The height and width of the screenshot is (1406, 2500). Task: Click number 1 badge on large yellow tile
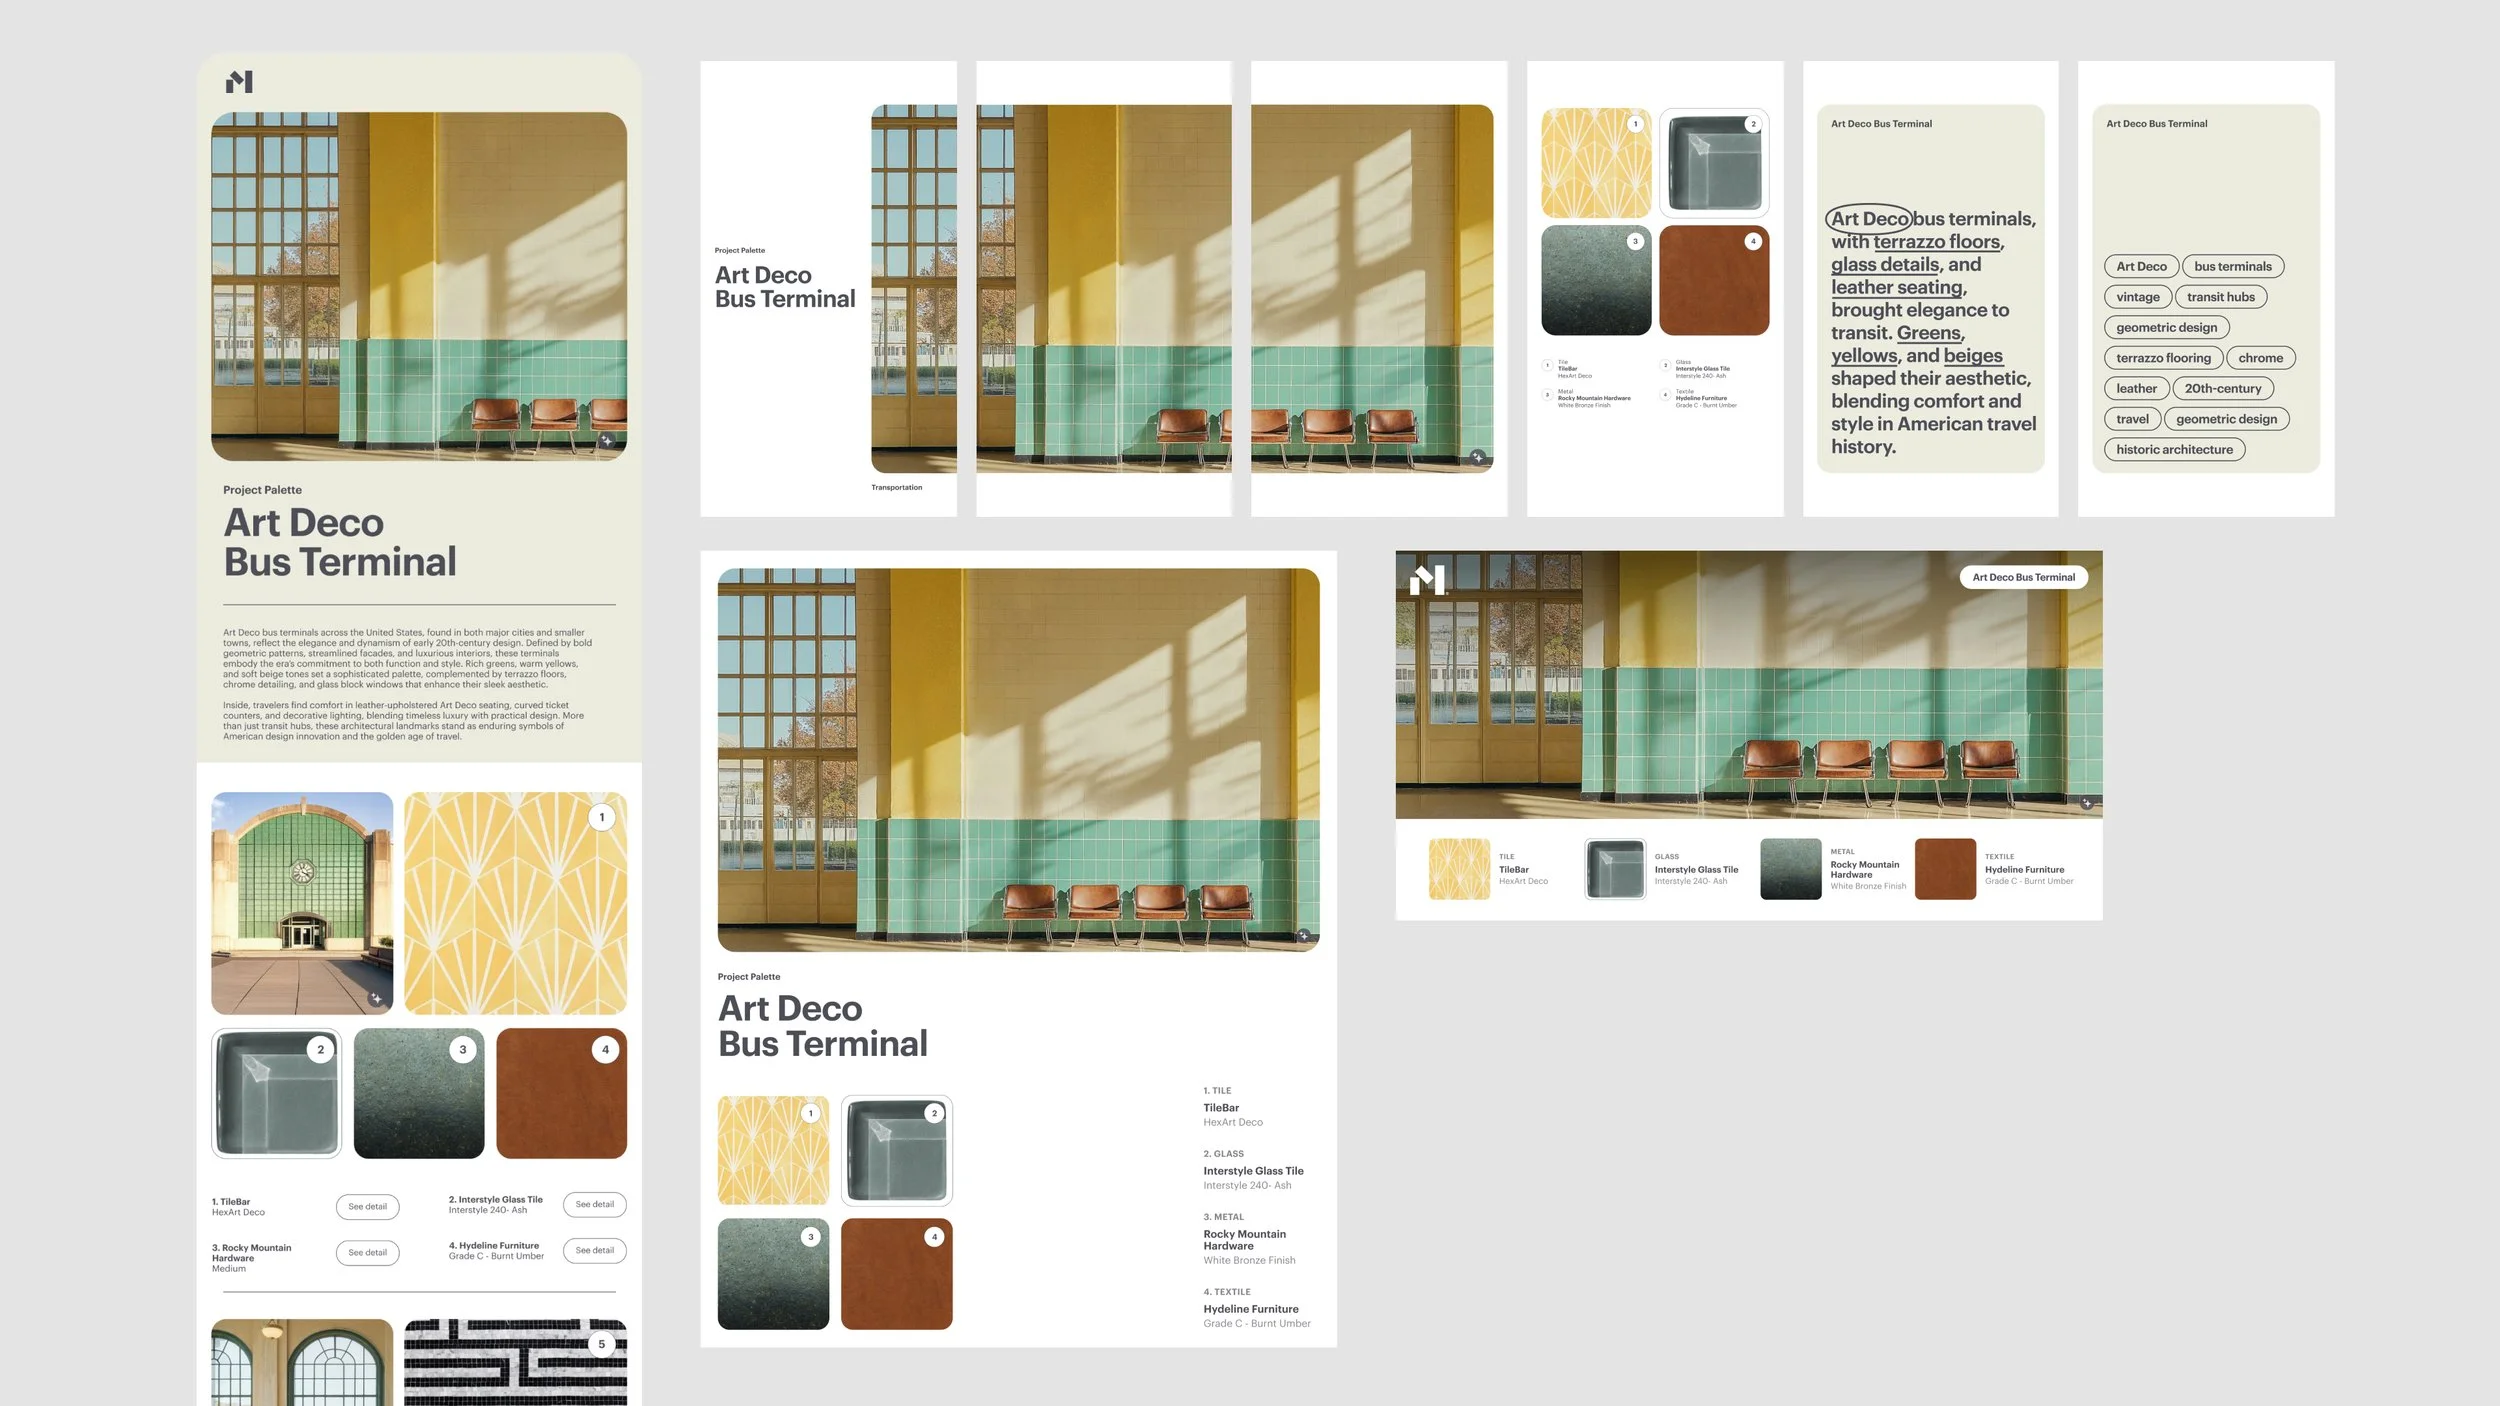(601, 817)
